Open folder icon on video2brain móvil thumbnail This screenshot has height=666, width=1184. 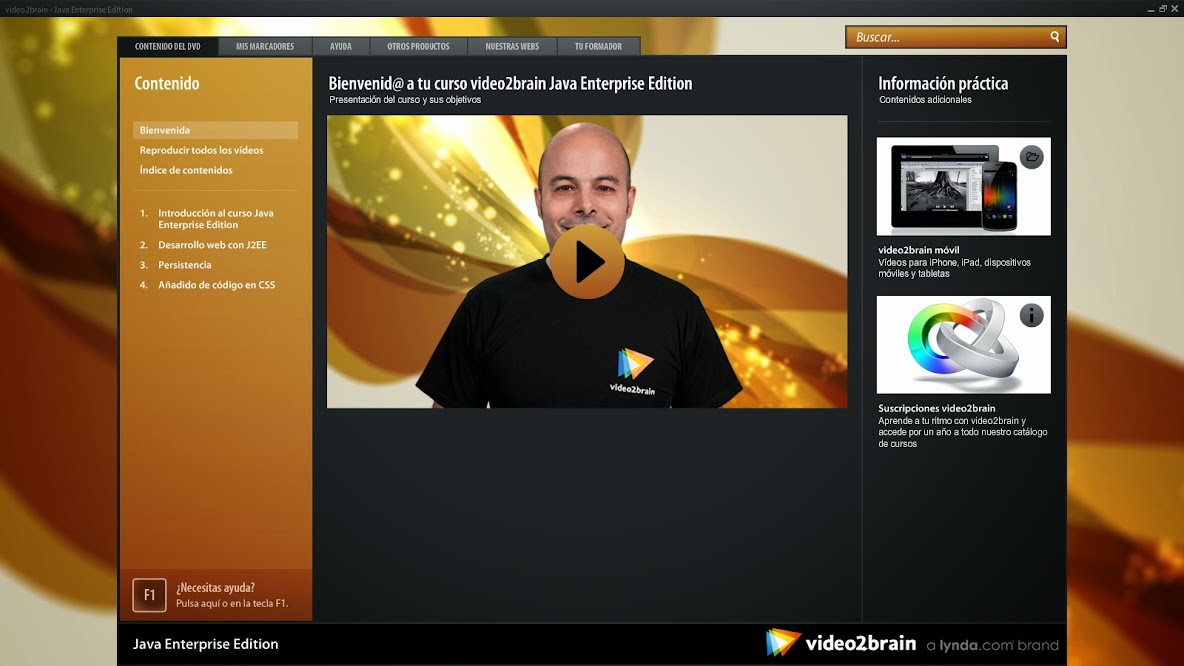(1031, 157)
